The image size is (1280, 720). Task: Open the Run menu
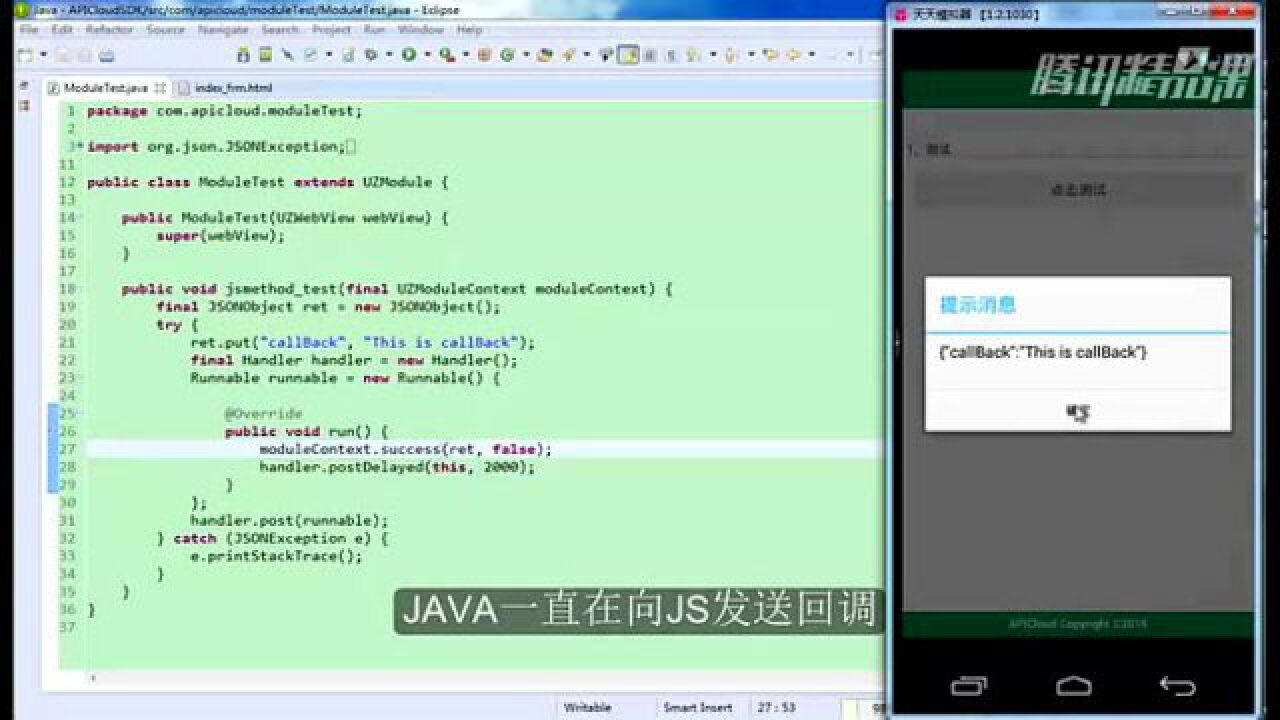(374, 30)
